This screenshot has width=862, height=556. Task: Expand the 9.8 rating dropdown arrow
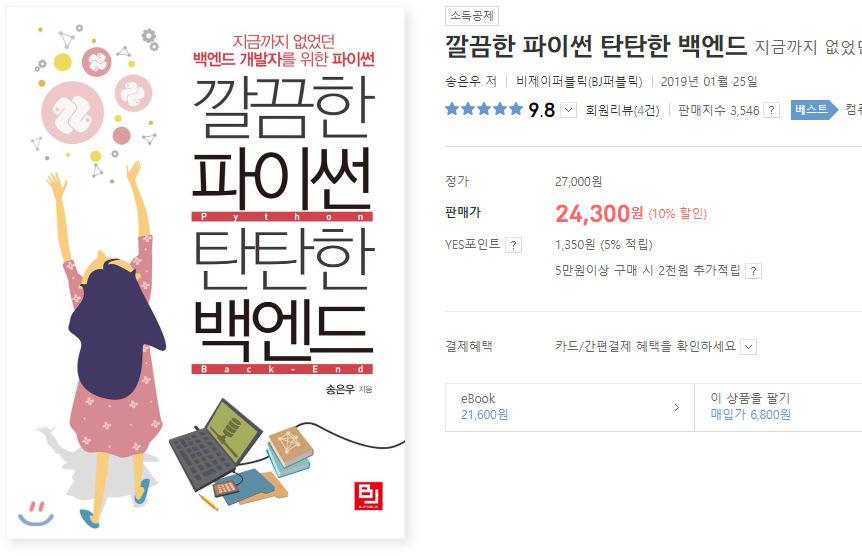pos(568,111)
